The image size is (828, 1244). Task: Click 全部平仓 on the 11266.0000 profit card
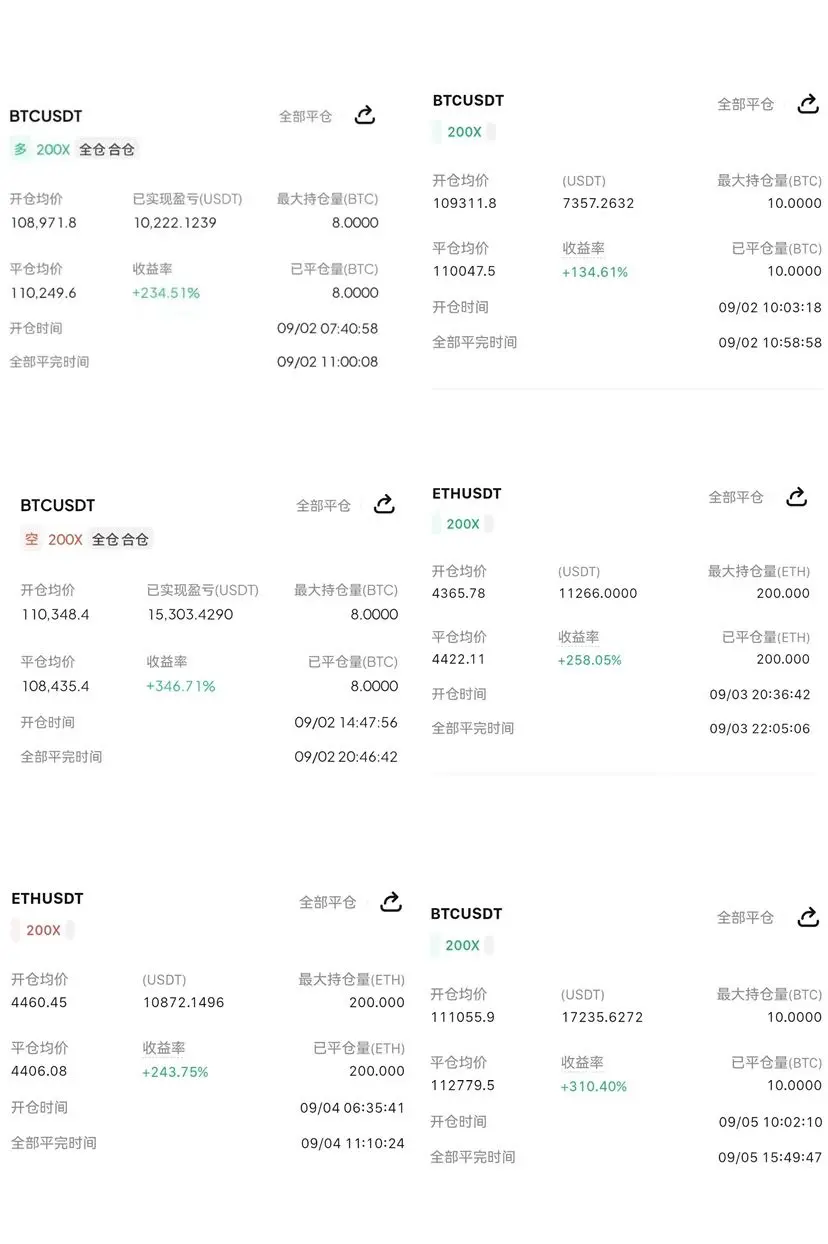[736, 497]
